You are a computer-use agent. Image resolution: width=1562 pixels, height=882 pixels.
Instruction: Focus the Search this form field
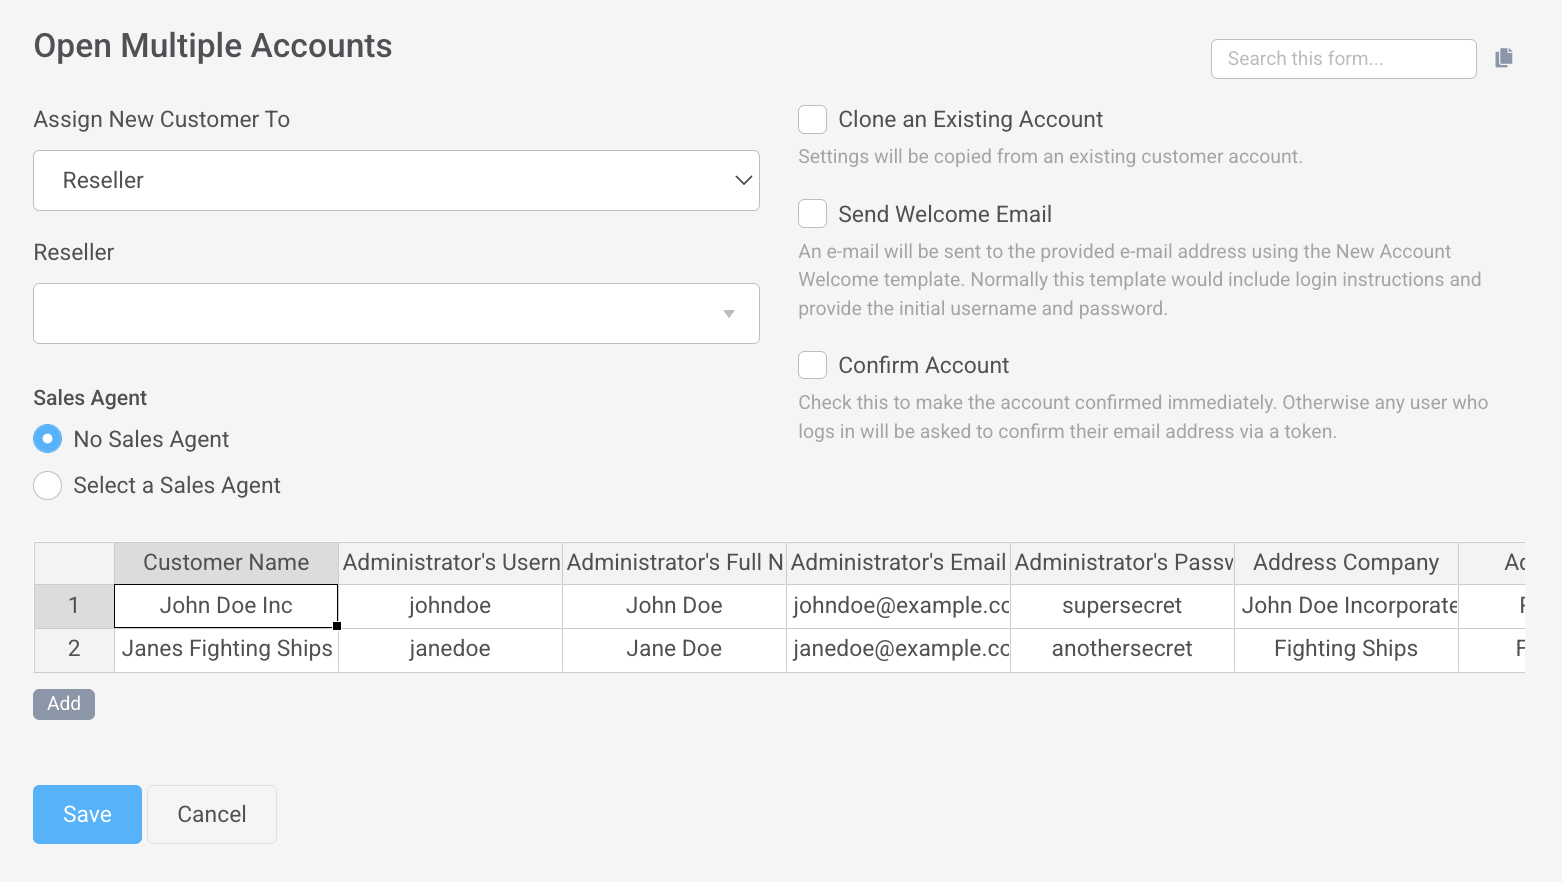tap(1342, 59)
